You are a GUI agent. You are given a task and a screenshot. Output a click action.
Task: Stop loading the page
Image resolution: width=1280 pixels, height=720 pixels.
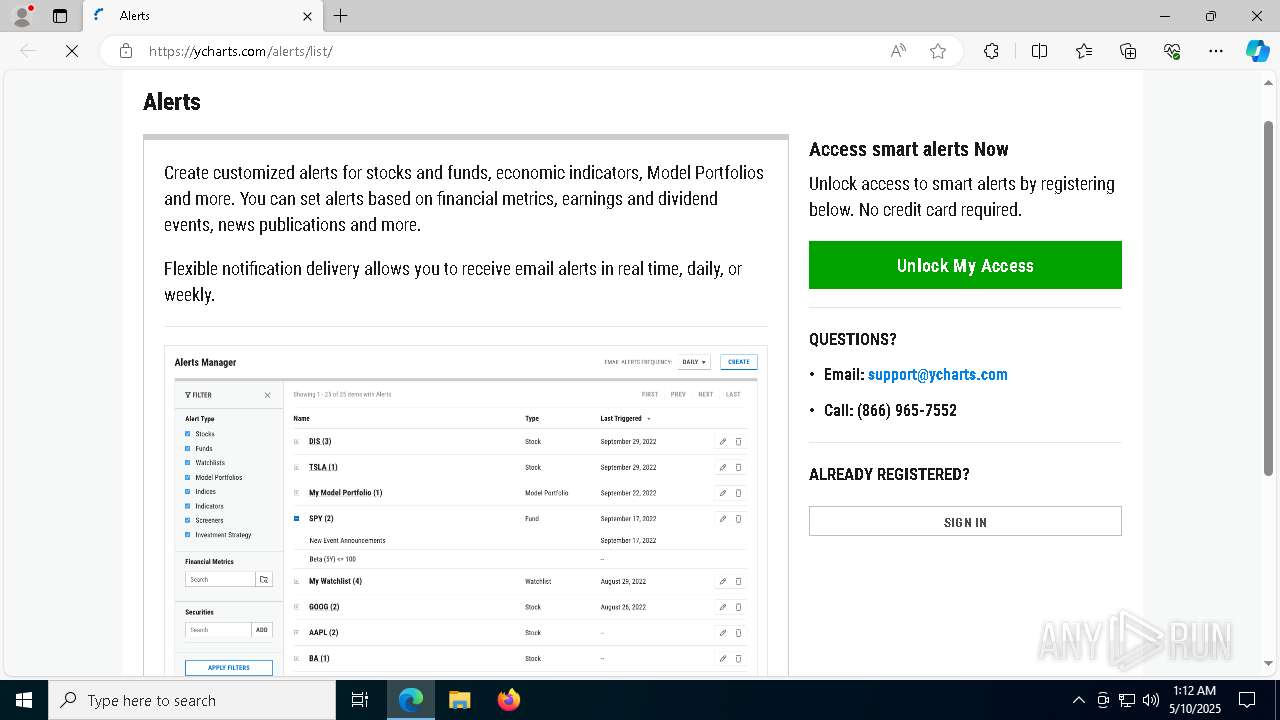pyautogui.click(x=72, y=51)
